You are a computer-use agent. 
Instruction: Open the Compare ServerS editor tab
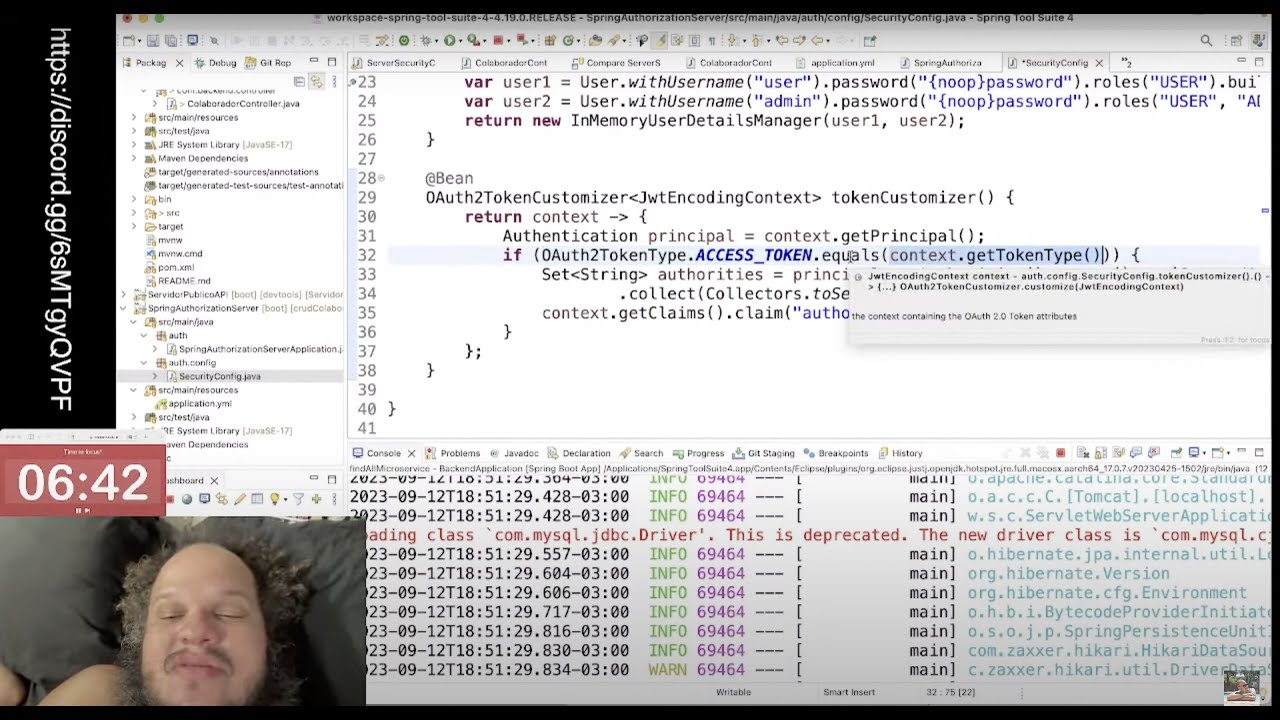point(616,63)
